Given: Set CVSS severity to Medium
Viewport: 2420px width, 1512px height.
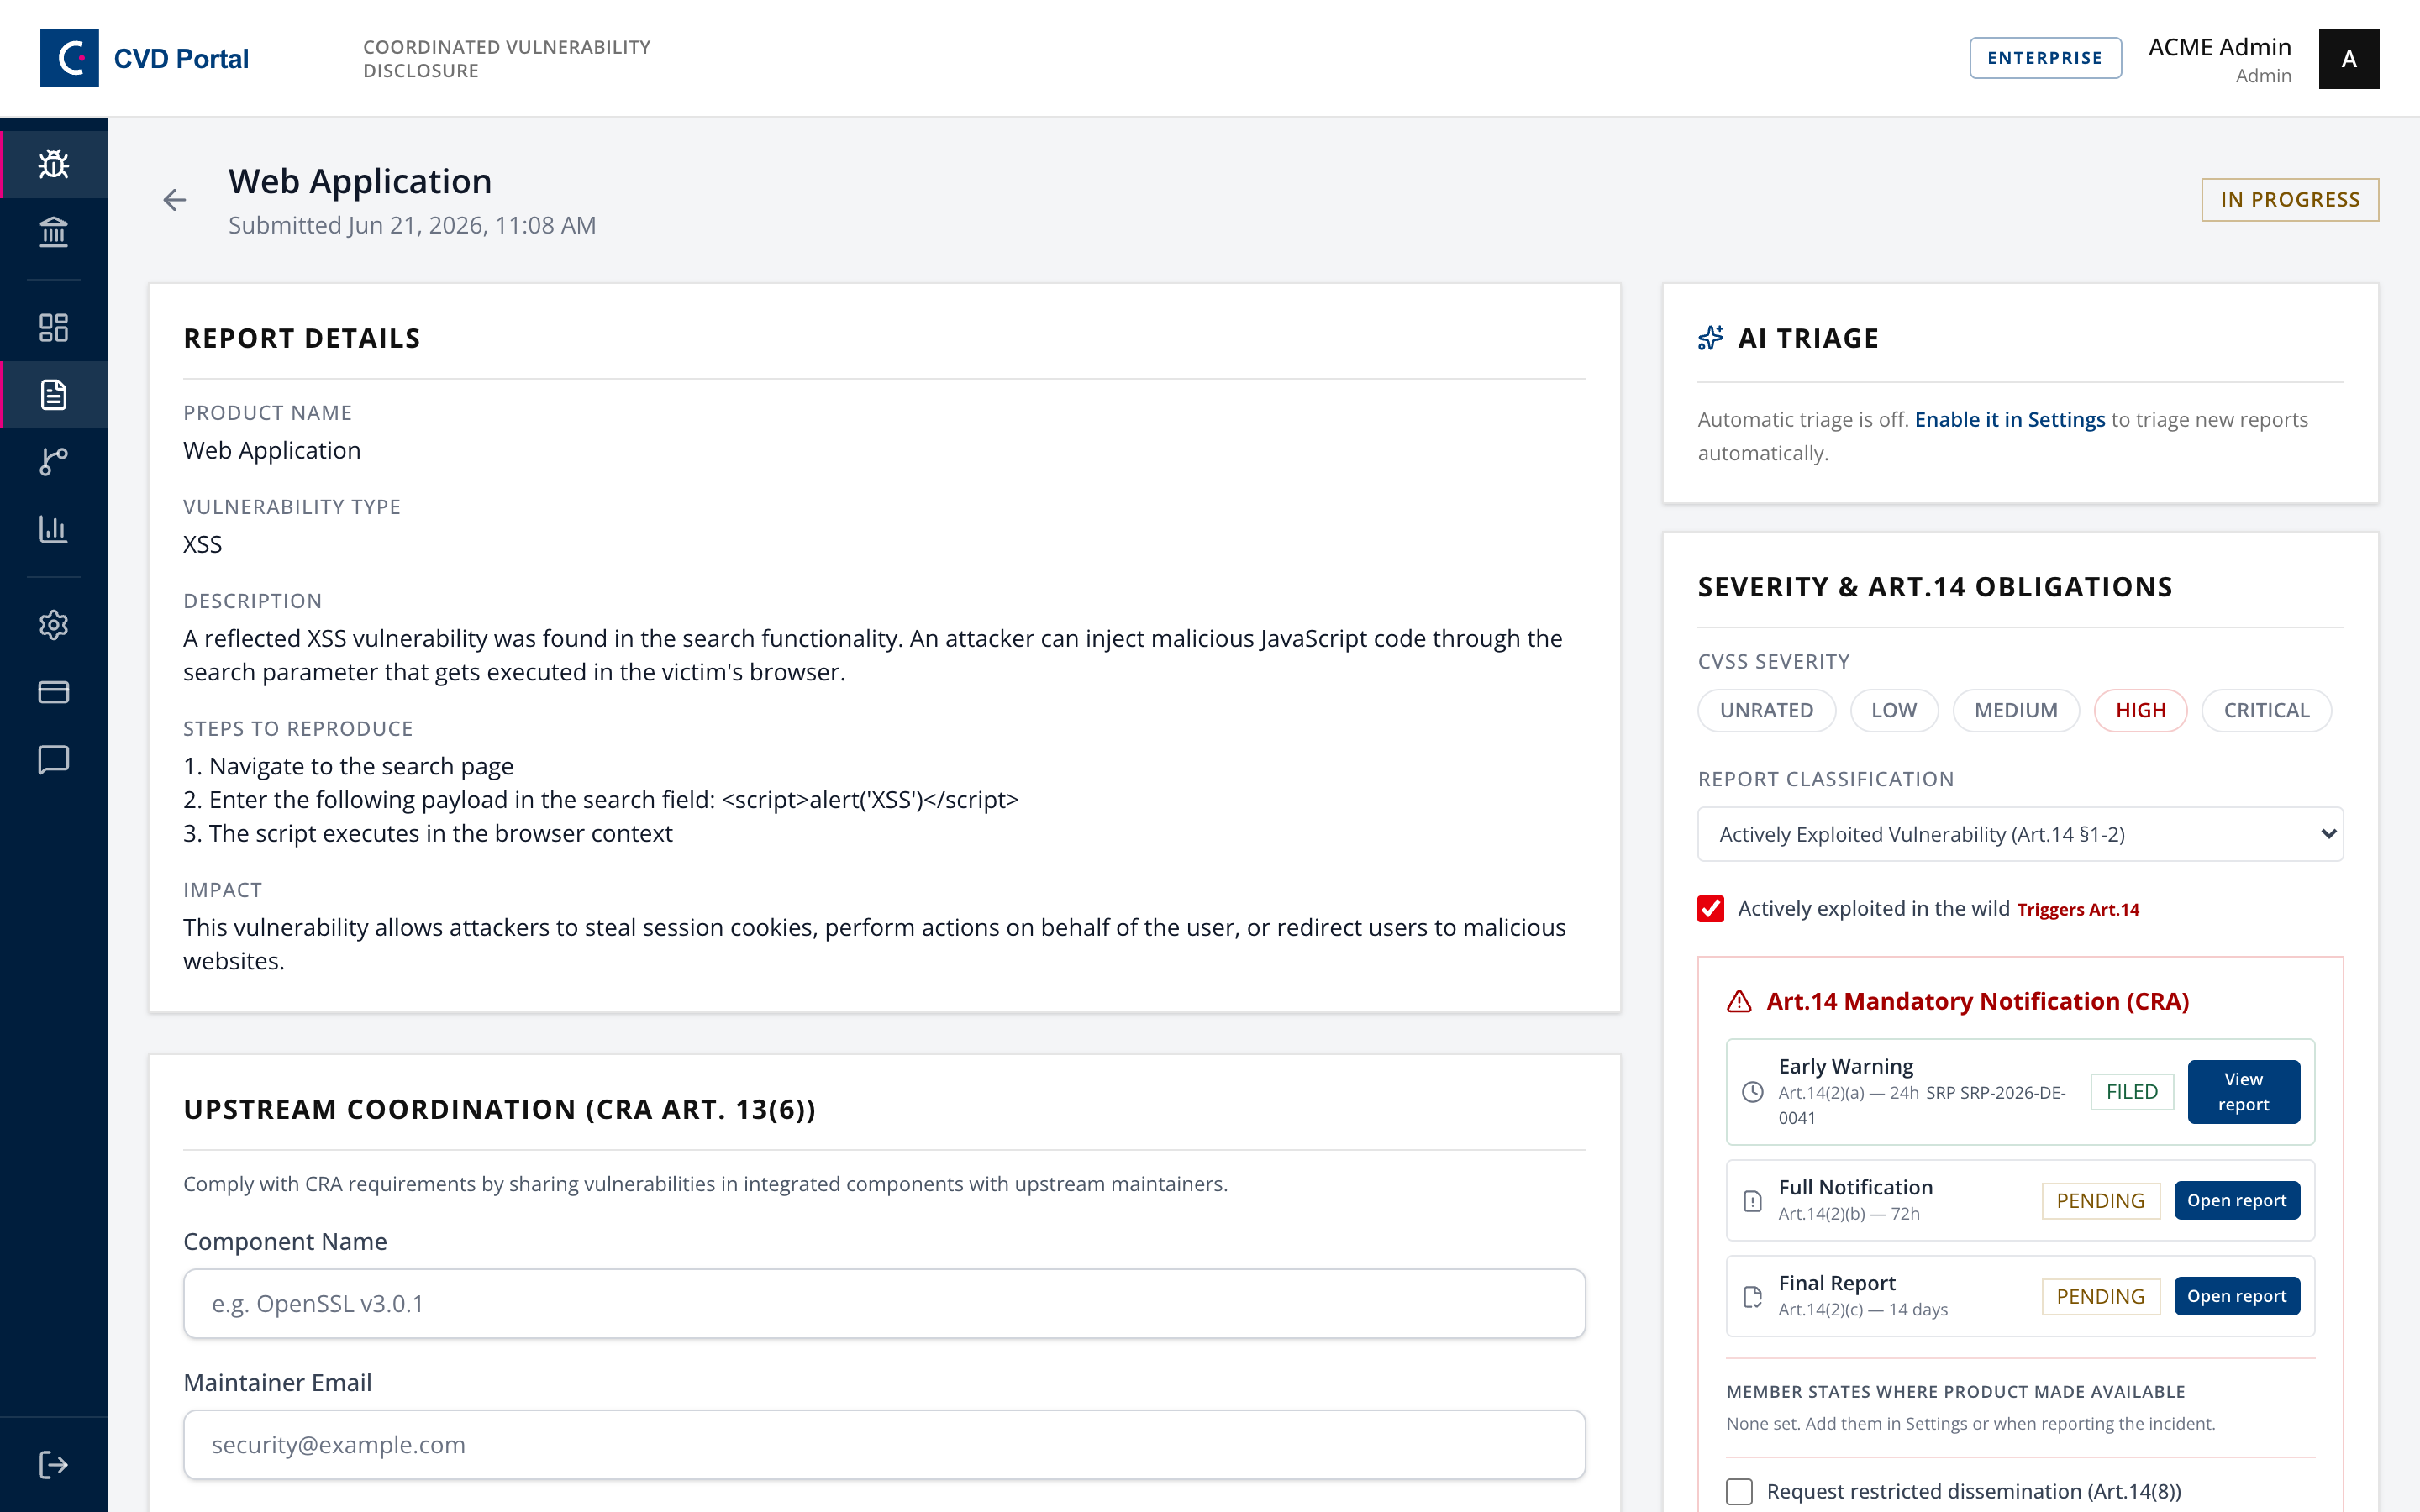Looking at the screenshot, I should (2016, 710).
